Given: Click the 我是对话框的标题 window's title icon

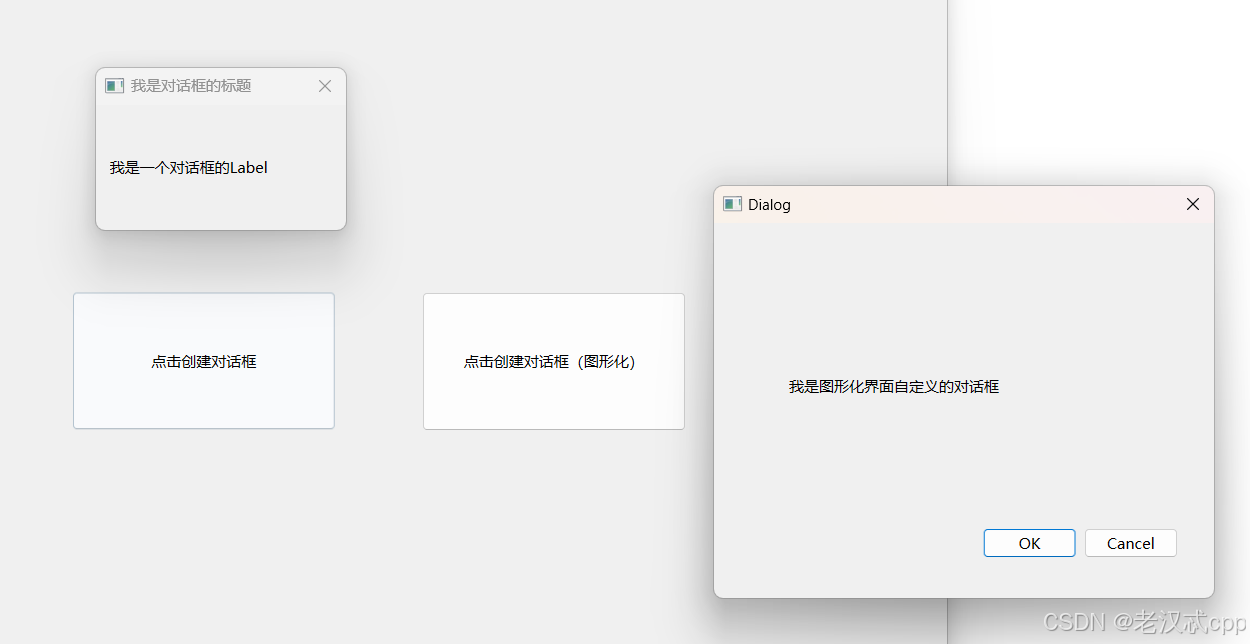Looking at the screenshot, I should [114, 86].
